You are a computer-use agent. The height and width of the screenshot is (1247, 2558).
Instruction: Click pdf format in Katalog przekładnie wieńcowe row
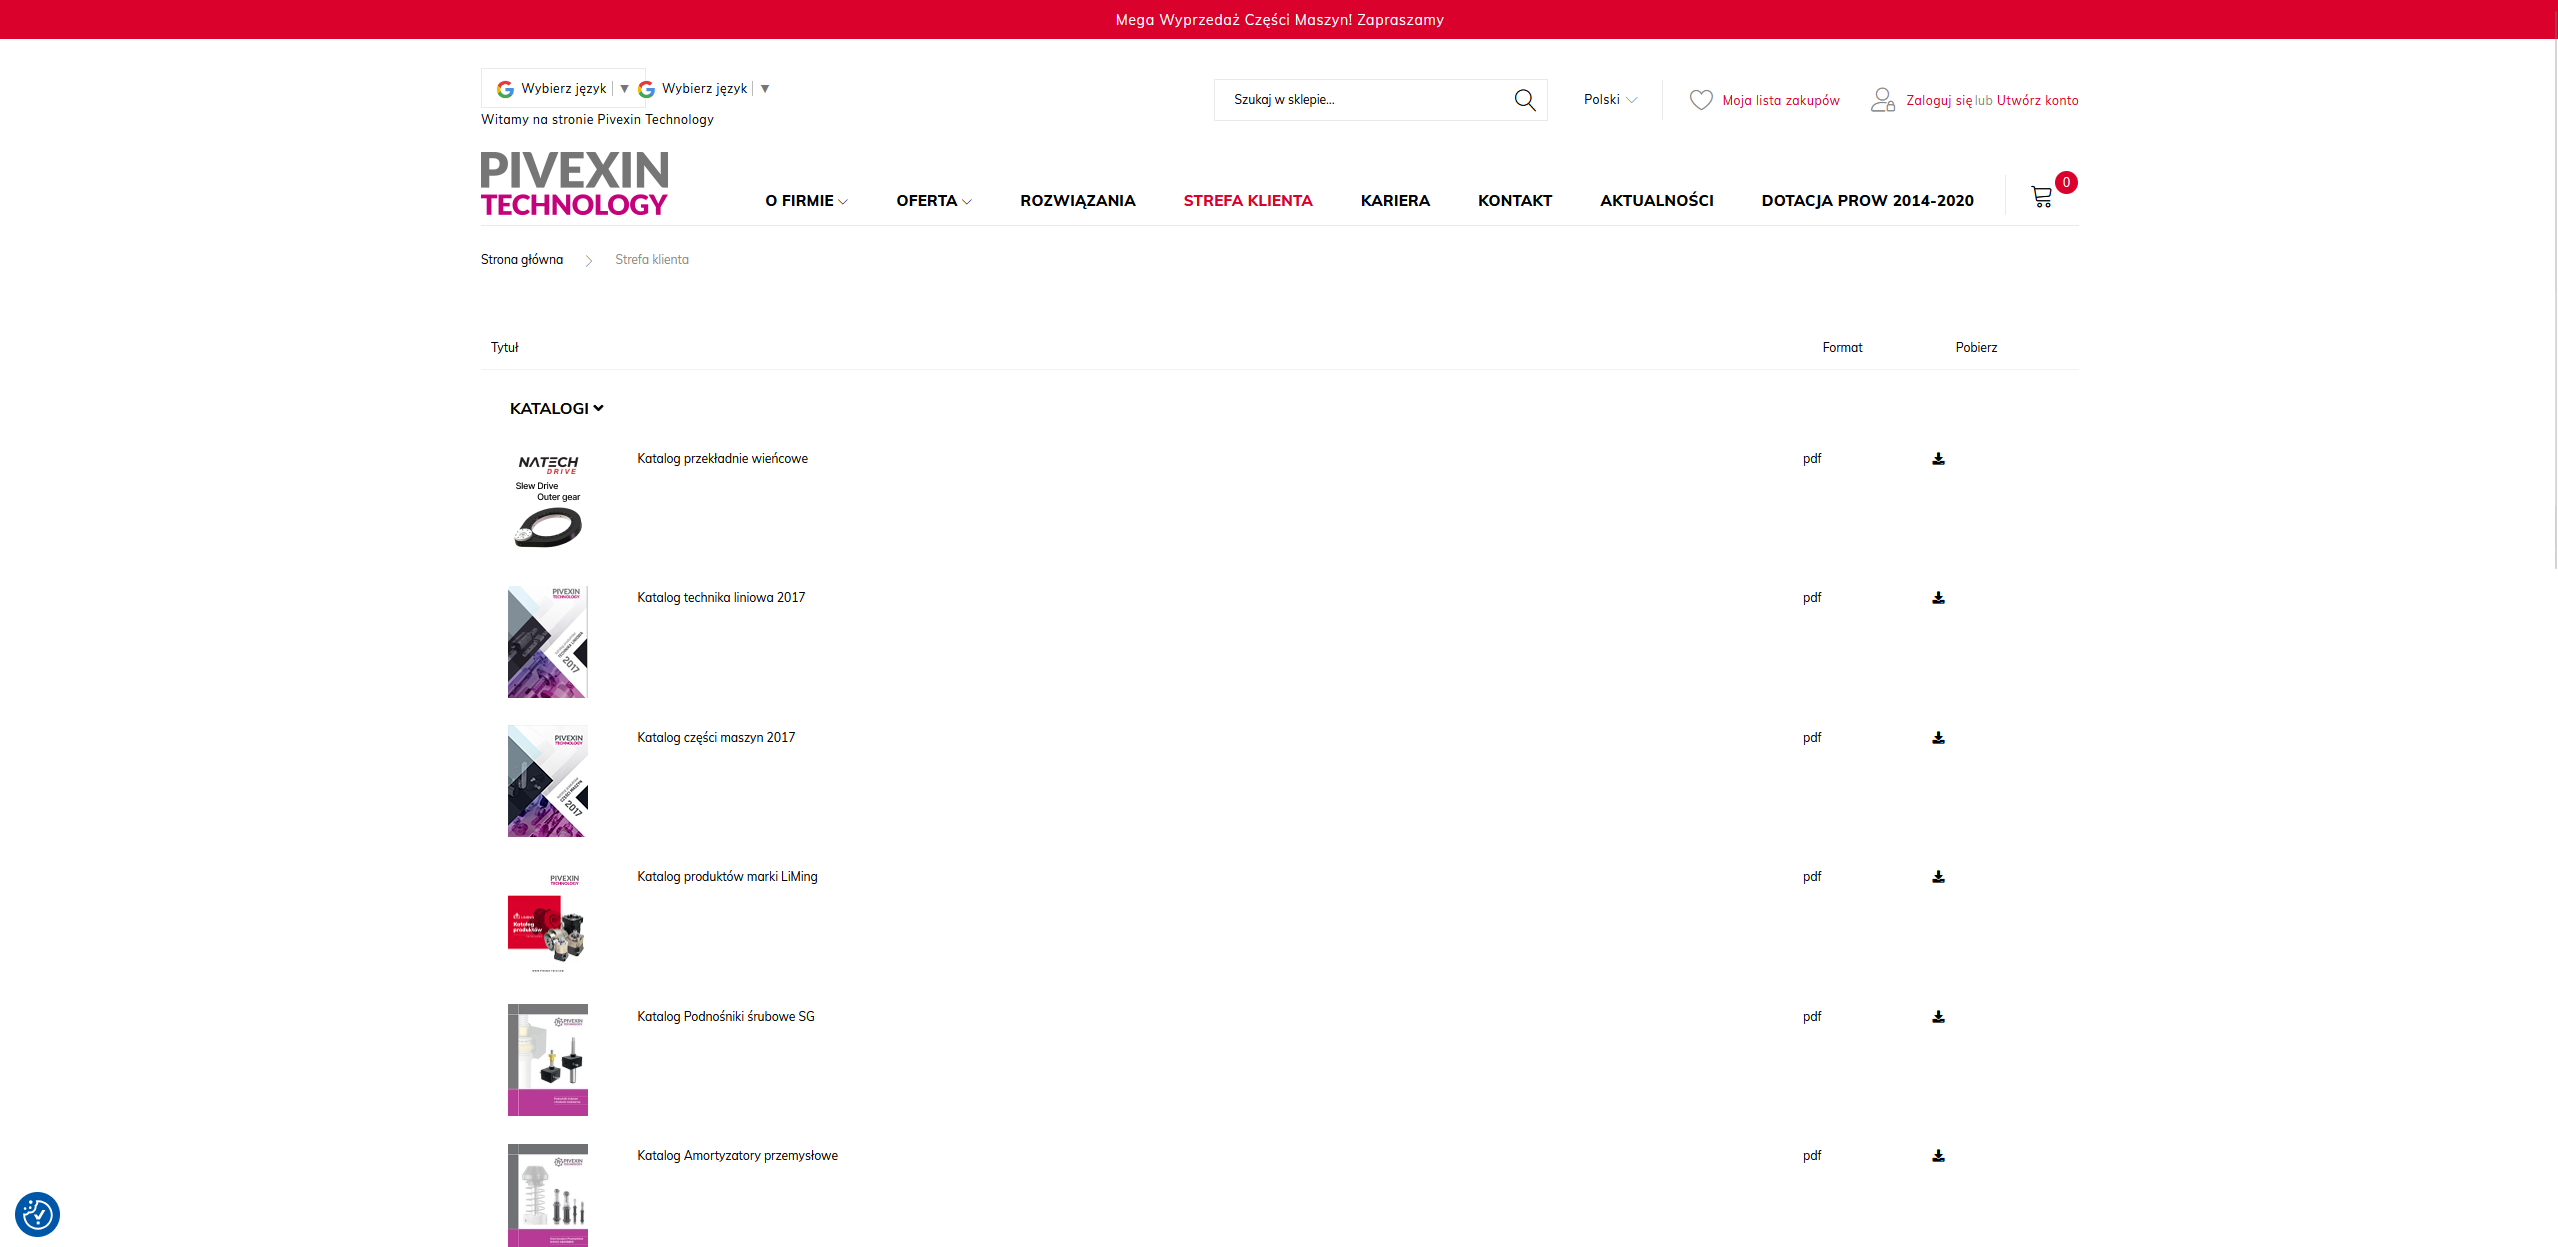tap(1812, 459)
